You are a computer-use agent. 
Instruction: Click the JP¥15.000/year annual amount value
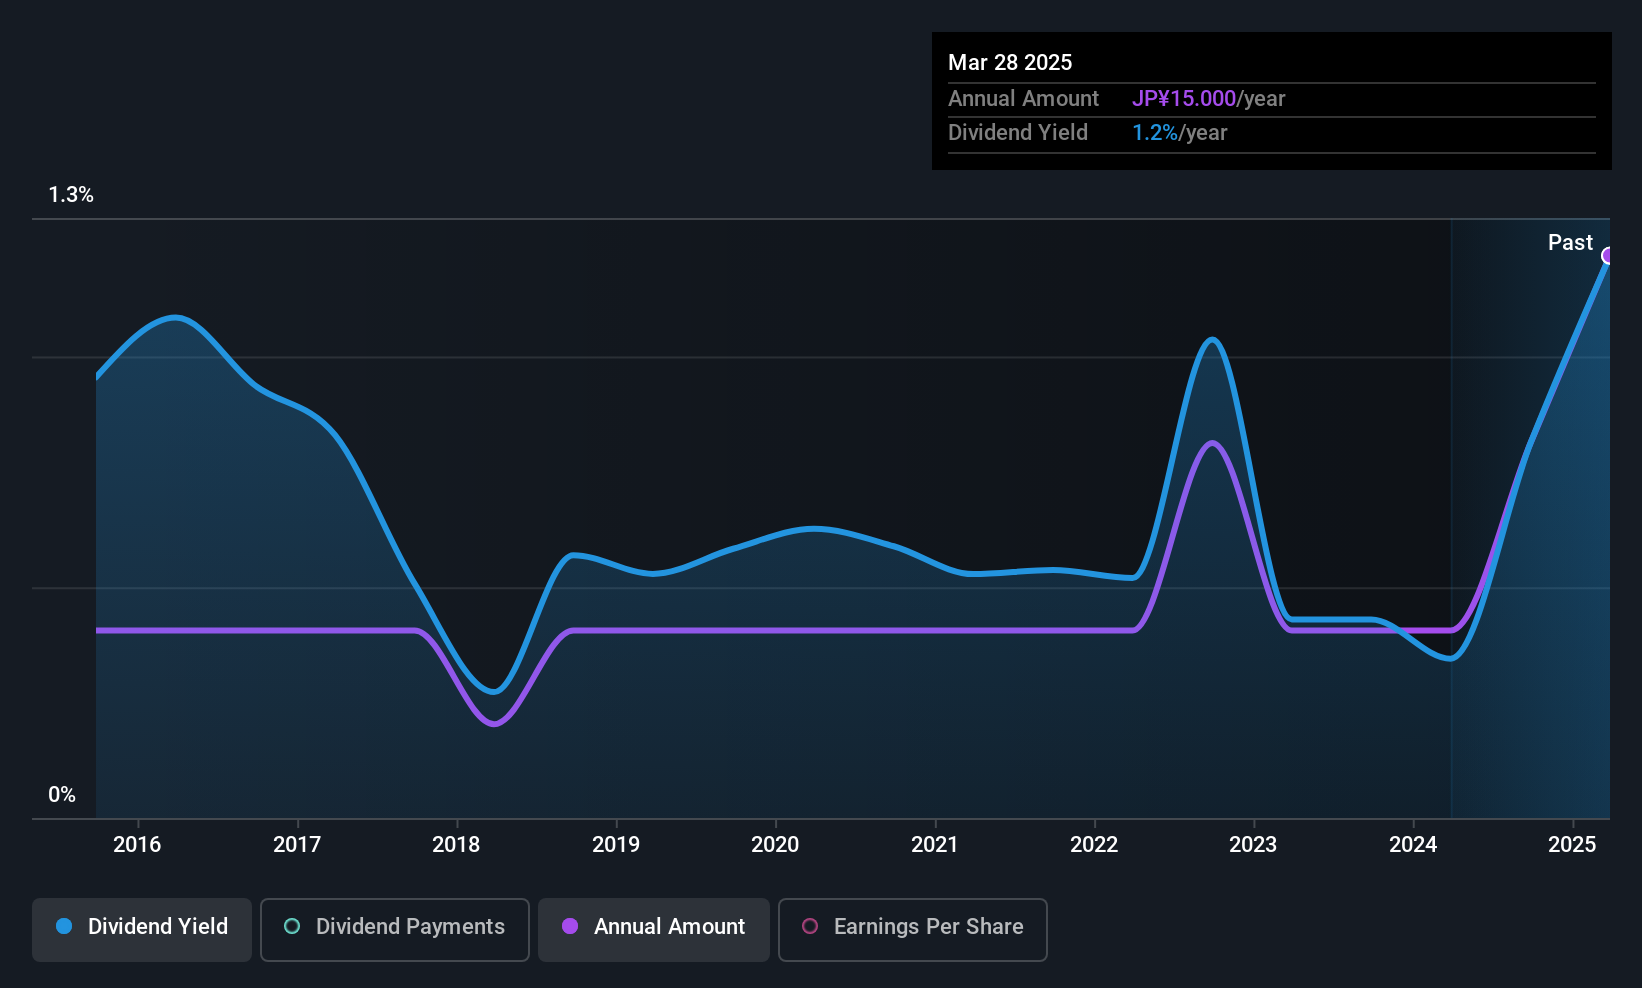pyautogui.click(x=1208, y=98)
